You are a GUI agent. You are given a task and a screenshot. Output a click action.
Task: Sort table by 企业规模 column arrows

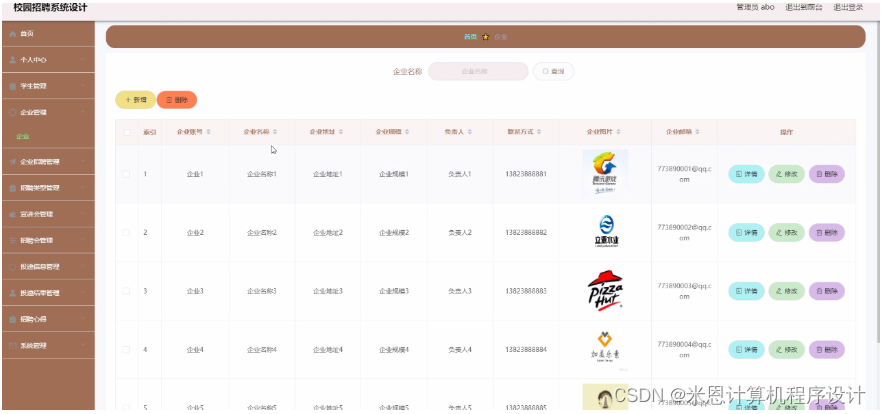[x=407, y=132]
